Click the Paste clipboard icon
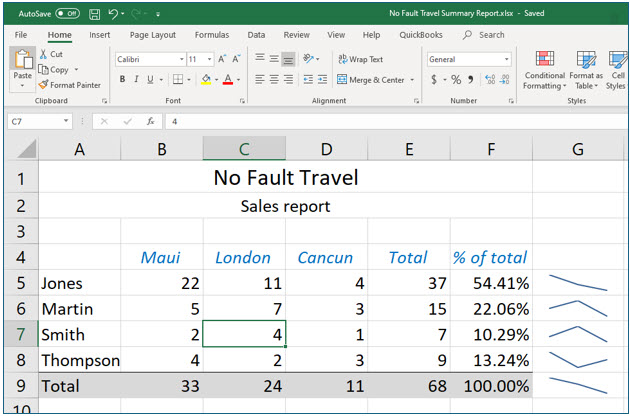 pos(23,59)
